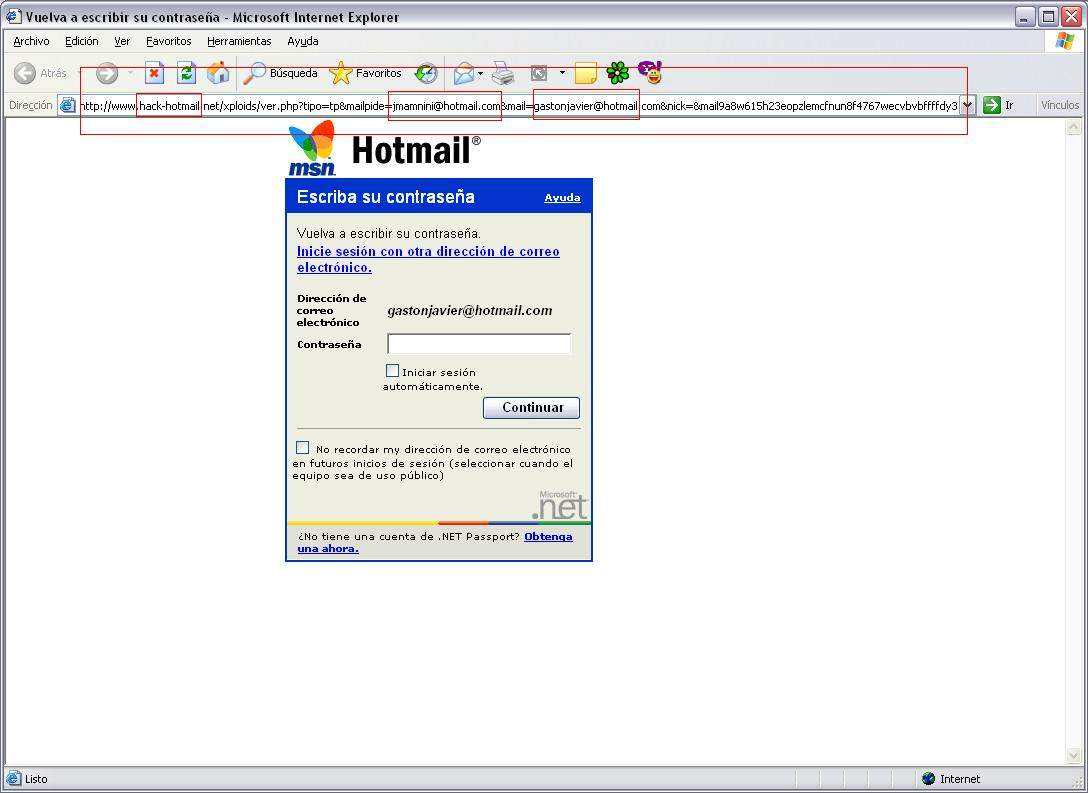The width and height of the screenshot is (1088, 793).
Task: Open the Herramientas menu
Action: point(239,41)
